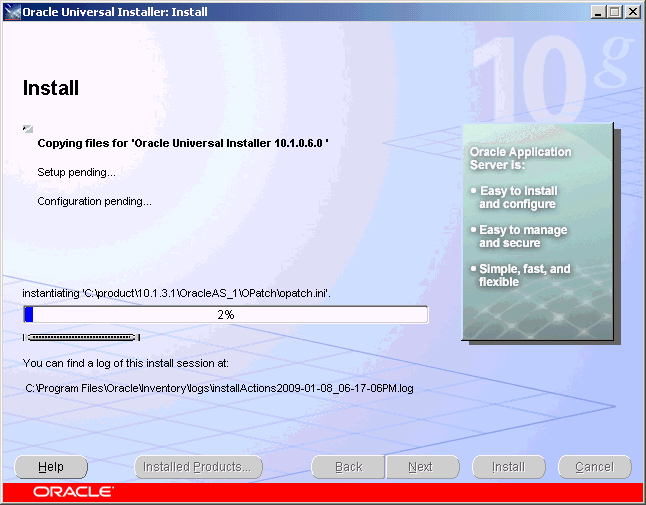The width and height of the screenshot is (646, 505).
Task: Select the installActions log file path
Action: point(219,388)
